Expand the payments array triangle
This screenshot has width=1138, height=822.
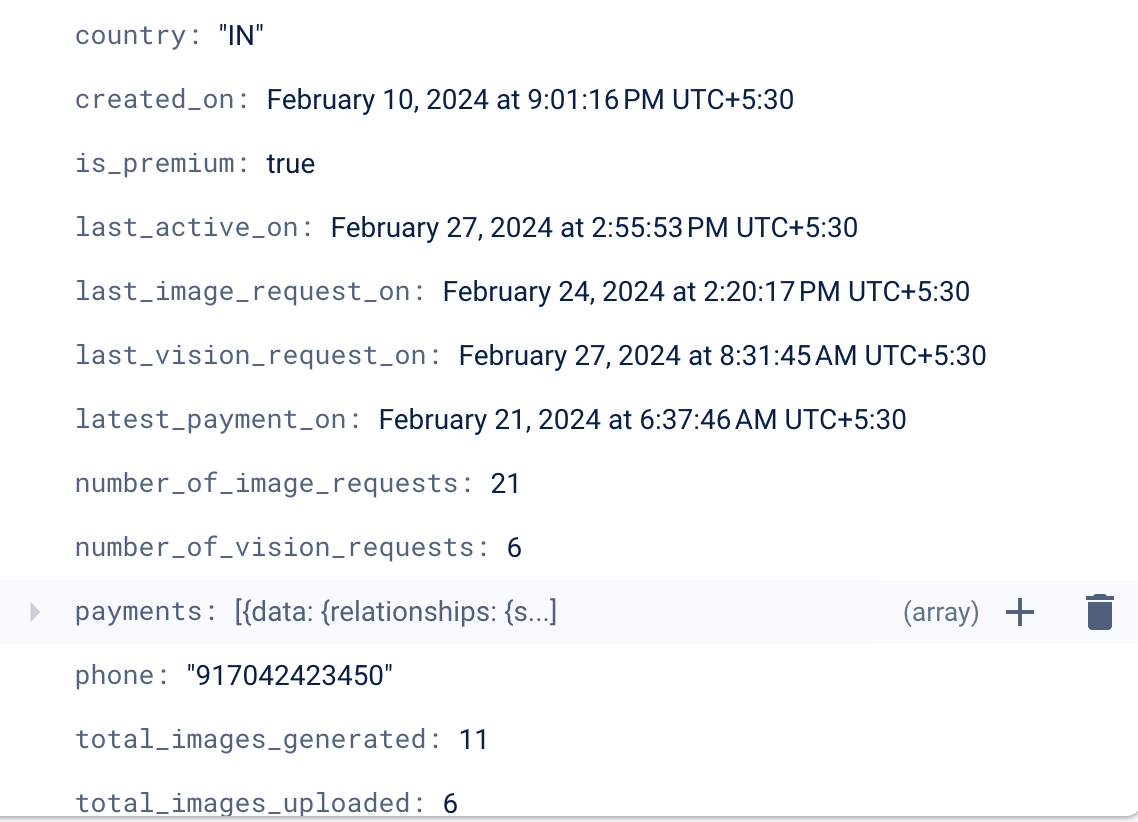[x=36, y=612]
